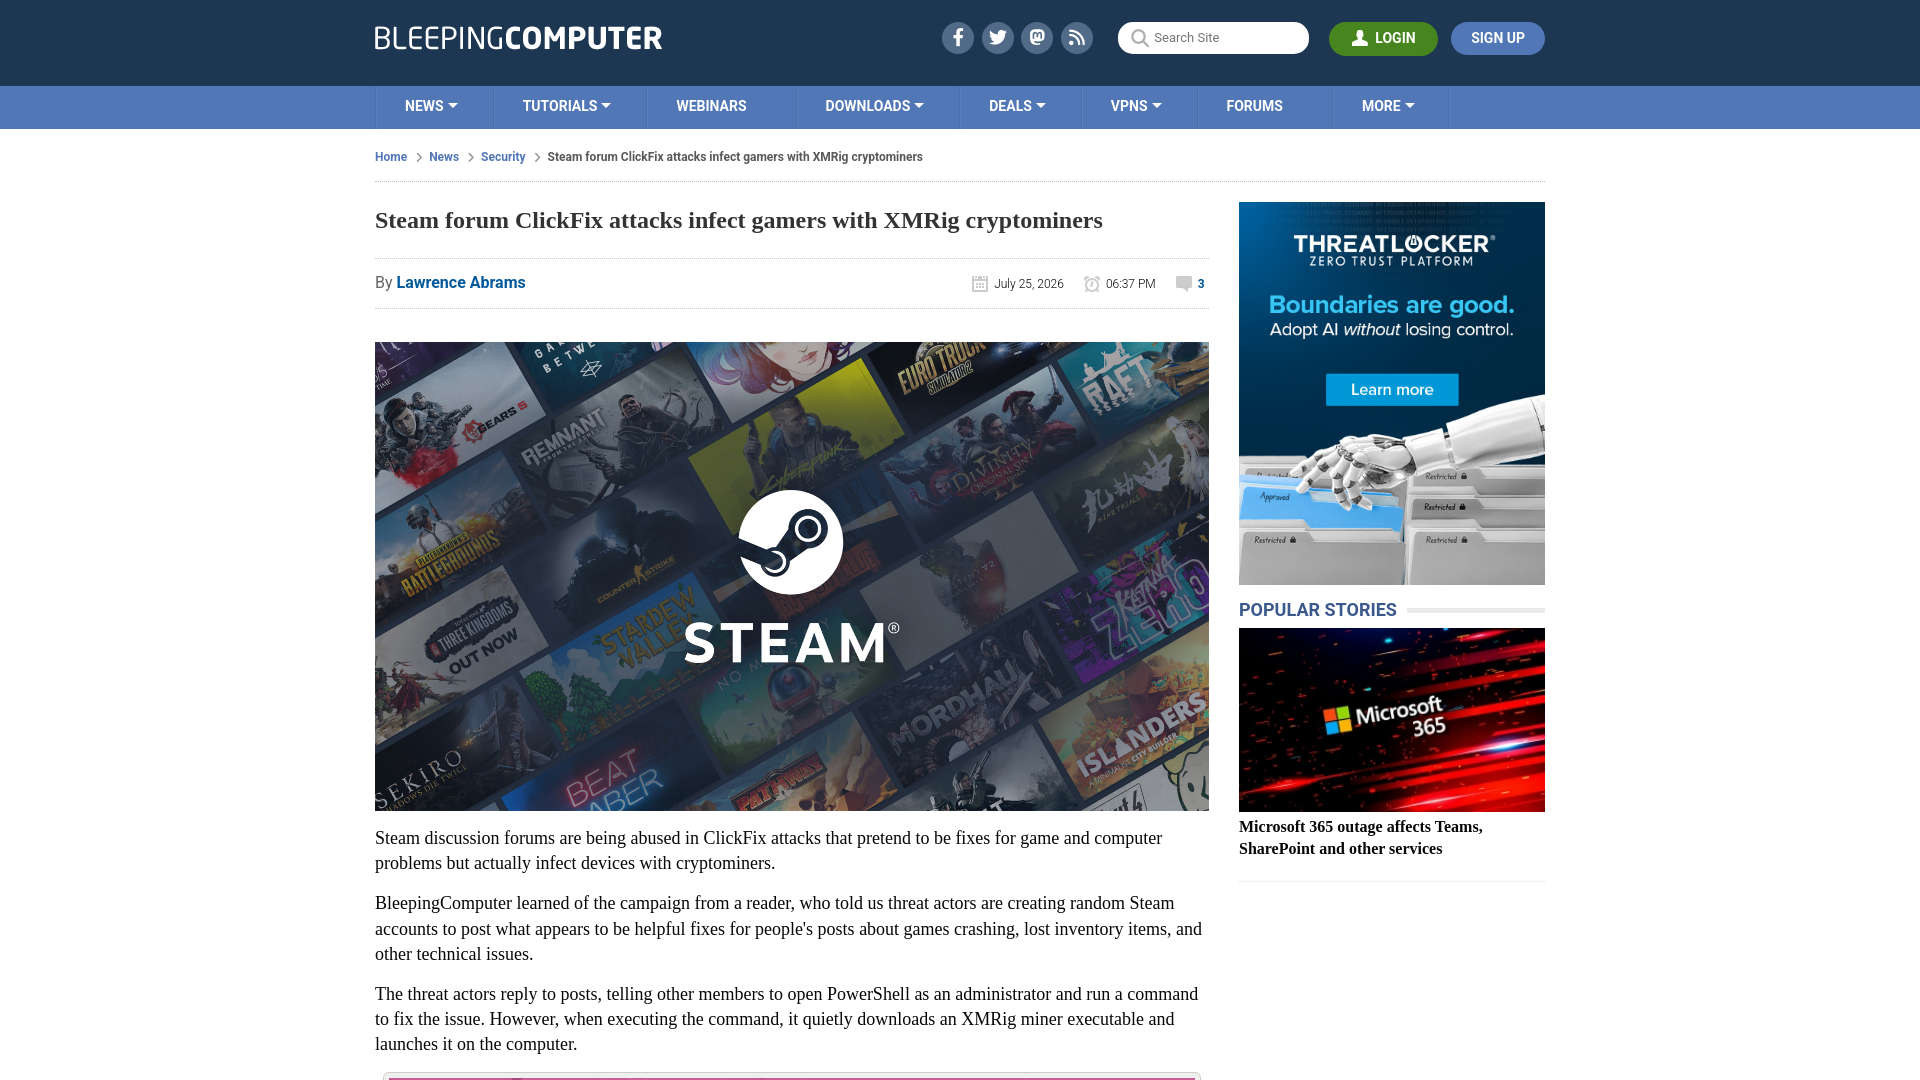Image resolution: width=1920 pixels, height=1080 pixels.
Task: Open author Lawrence Abrams profile link
Action: tap(461, 283)
